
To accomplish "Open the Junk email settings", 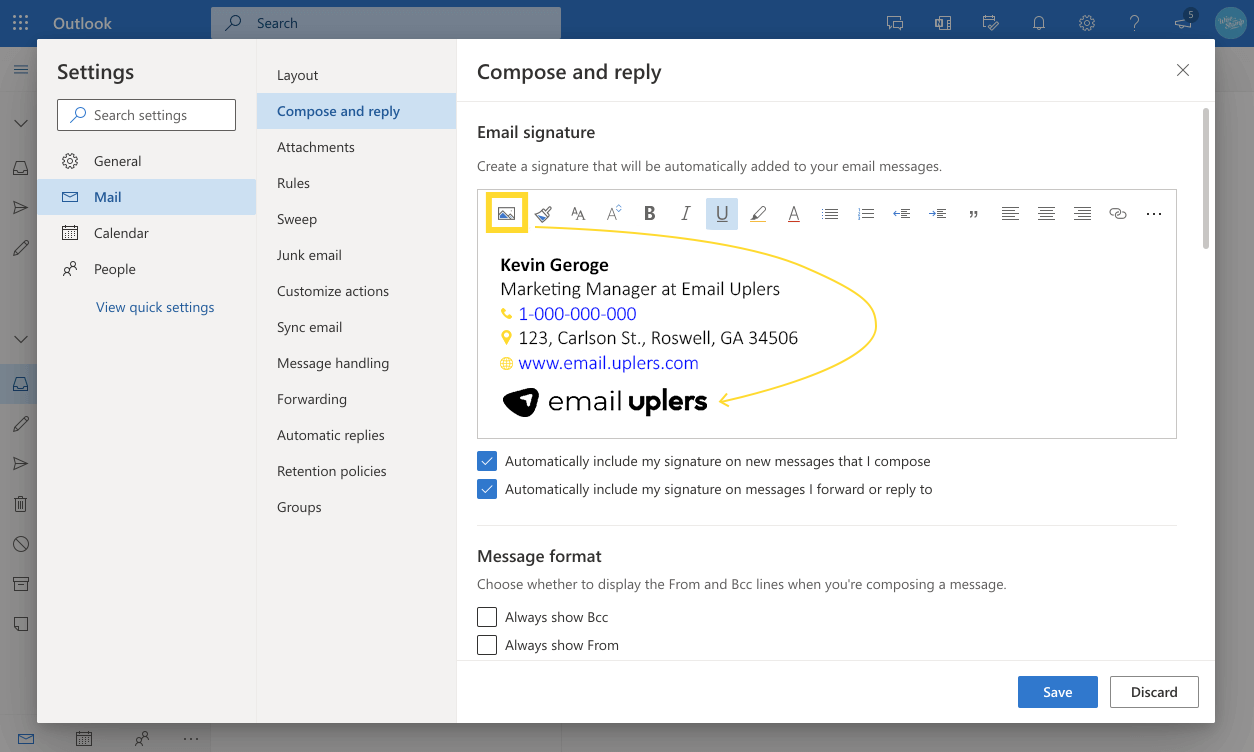I will click(x=309, y=255).
